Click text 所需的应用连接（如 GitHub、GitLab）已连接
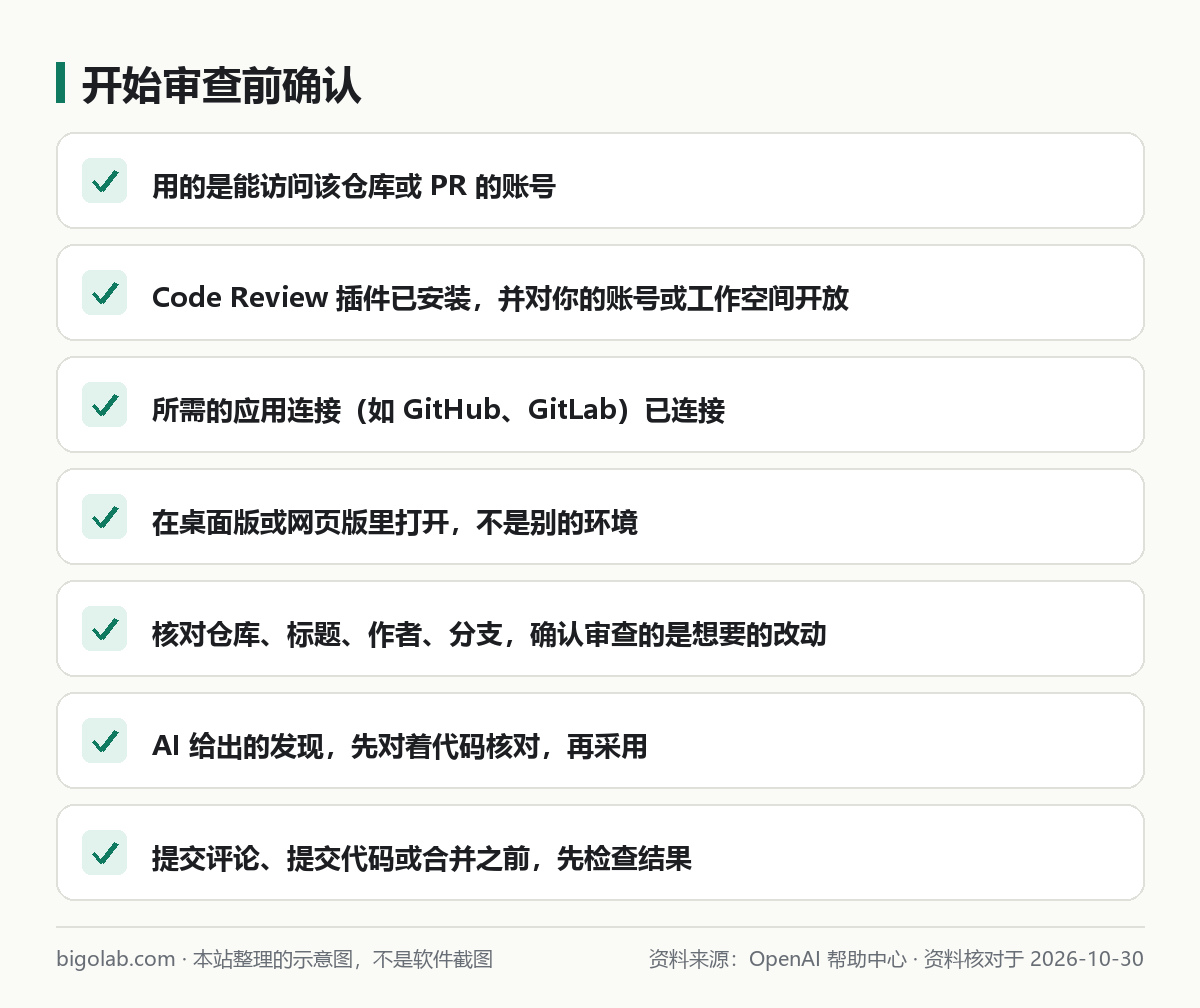 tap(438, 410)
